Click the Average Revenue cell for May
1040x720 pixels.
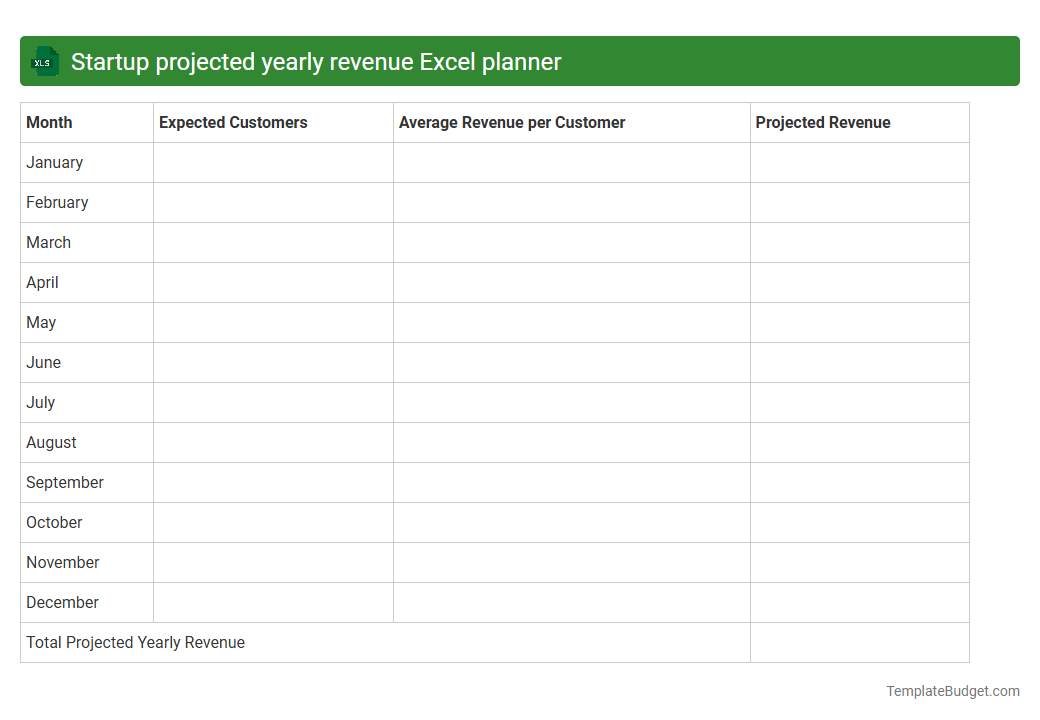tap(570, 322)
